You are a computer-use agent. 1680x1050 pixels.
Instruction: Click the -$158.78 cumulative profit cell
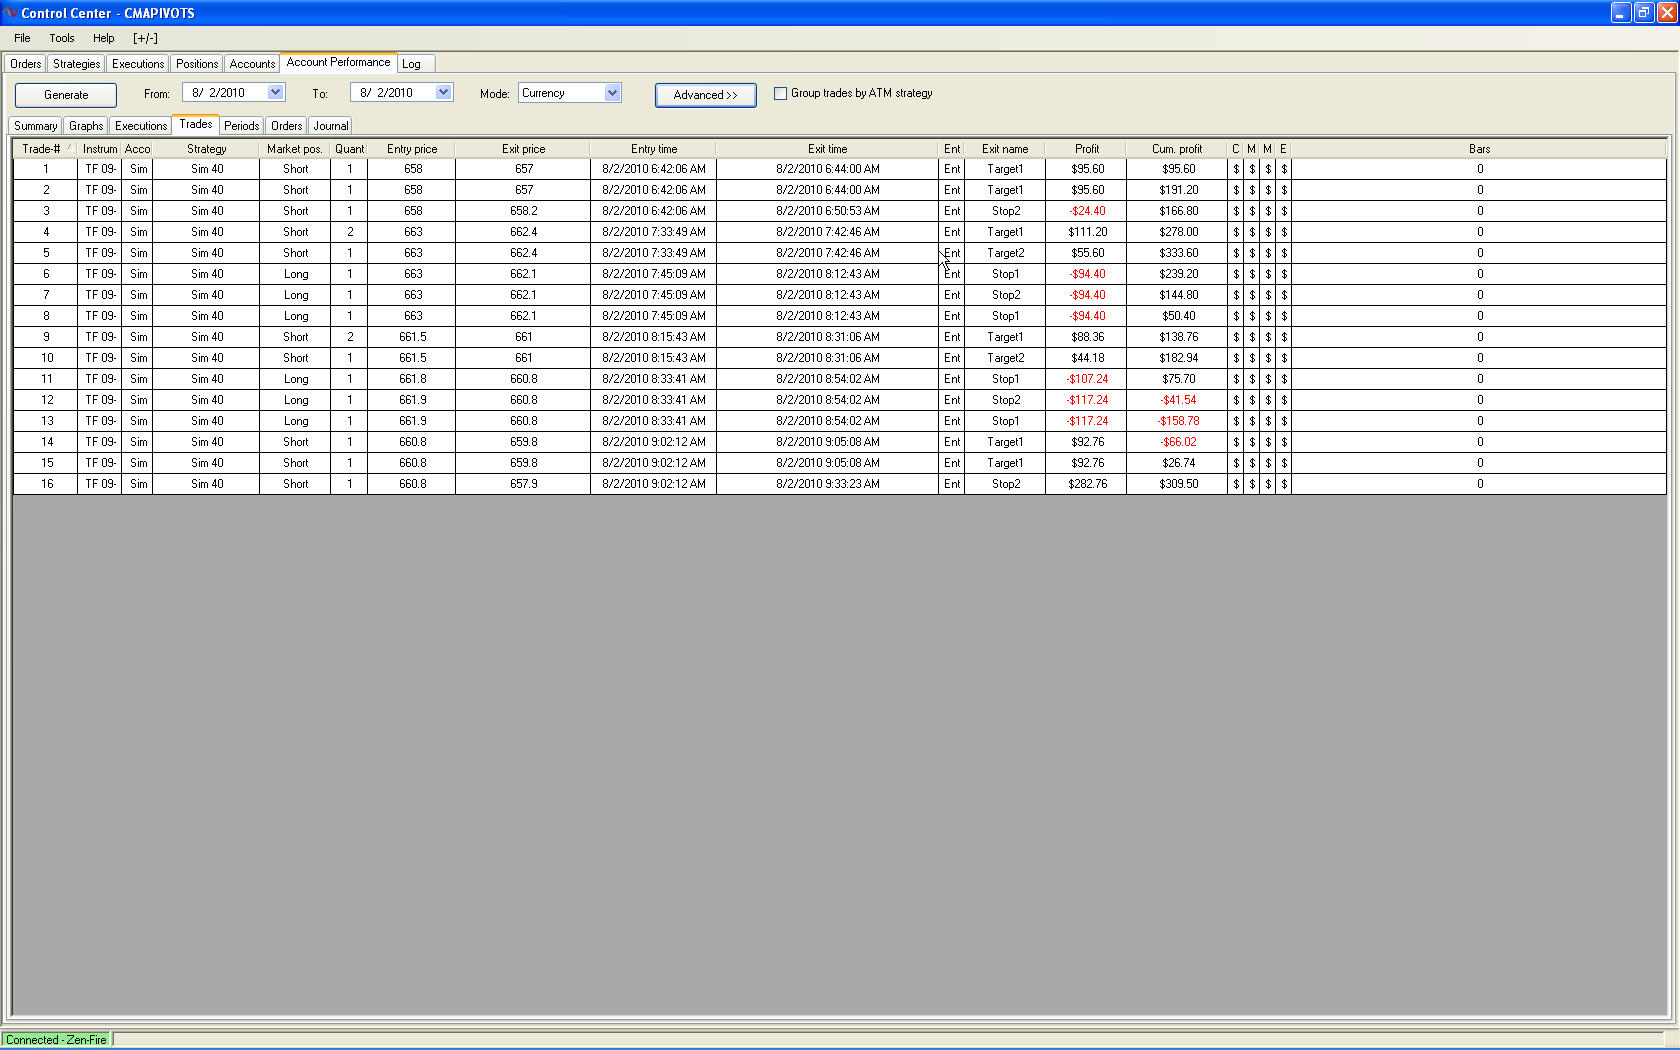click(1178, 421)
